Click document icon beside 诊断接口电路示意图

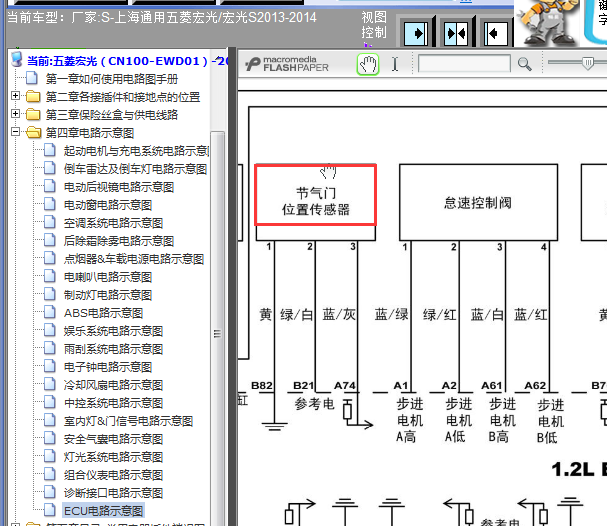[x=50, y=492]
